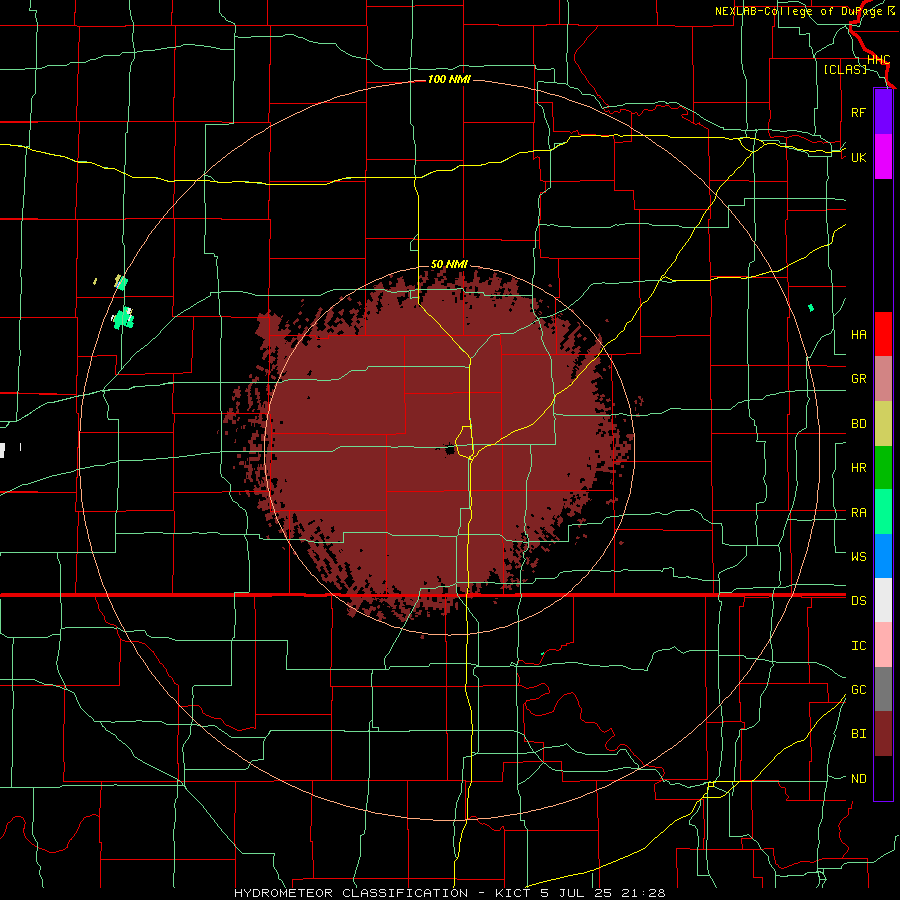Click the small yellow-blue echo above the rain echo
This screenshot has height=900, width=900.
click(121, 282)
